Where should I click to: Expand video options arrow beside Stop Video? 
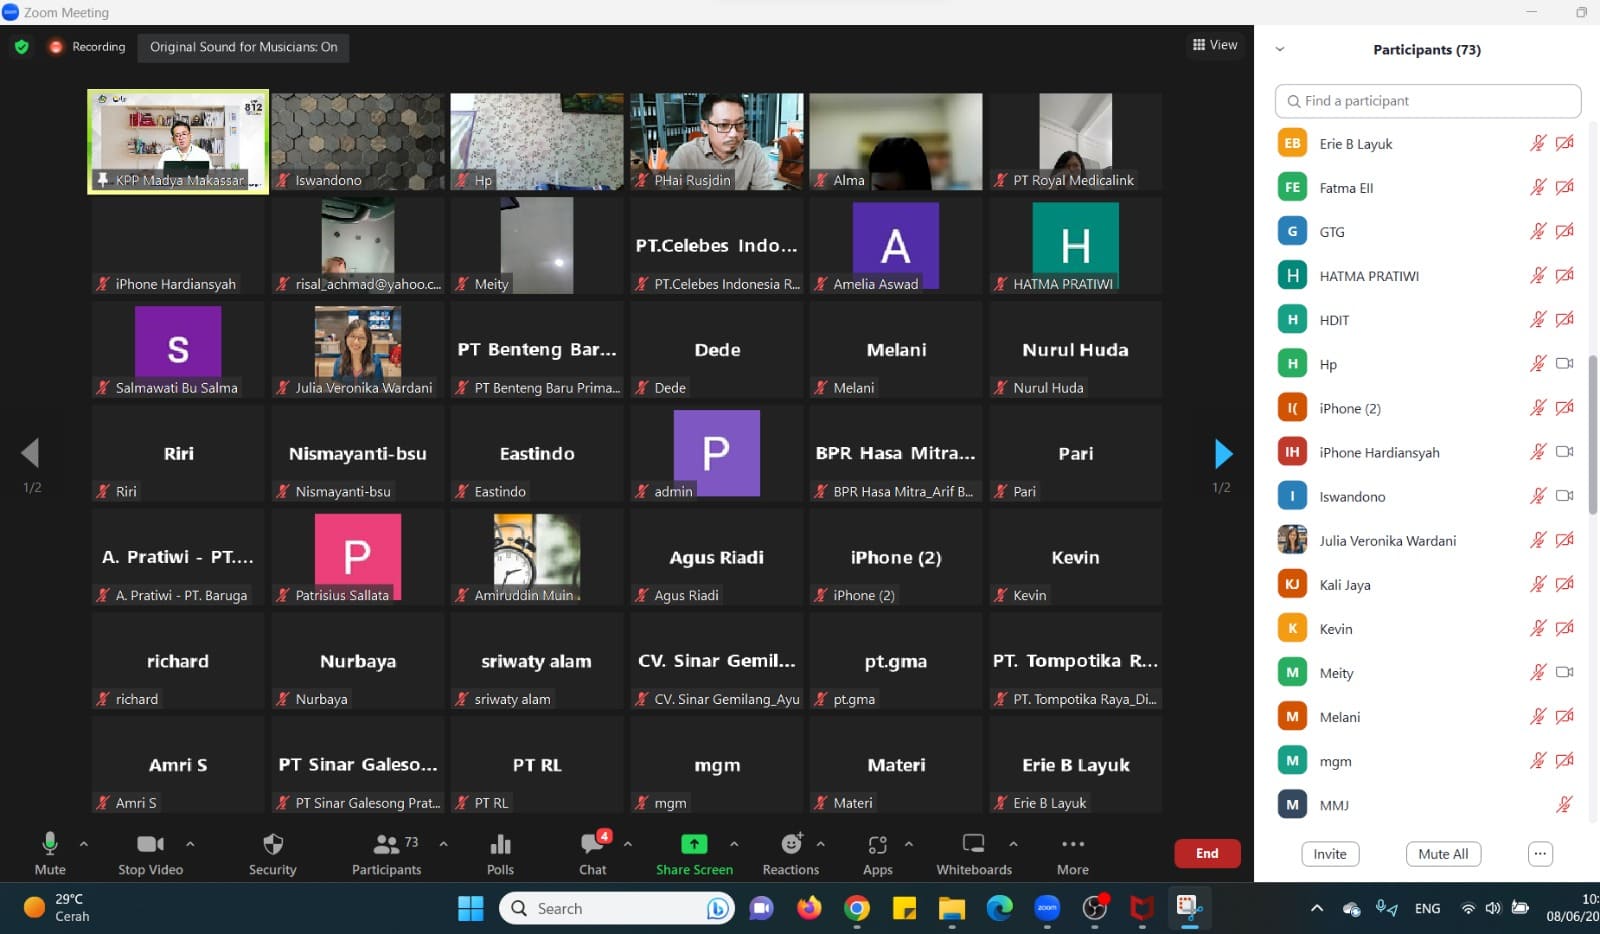190,844
